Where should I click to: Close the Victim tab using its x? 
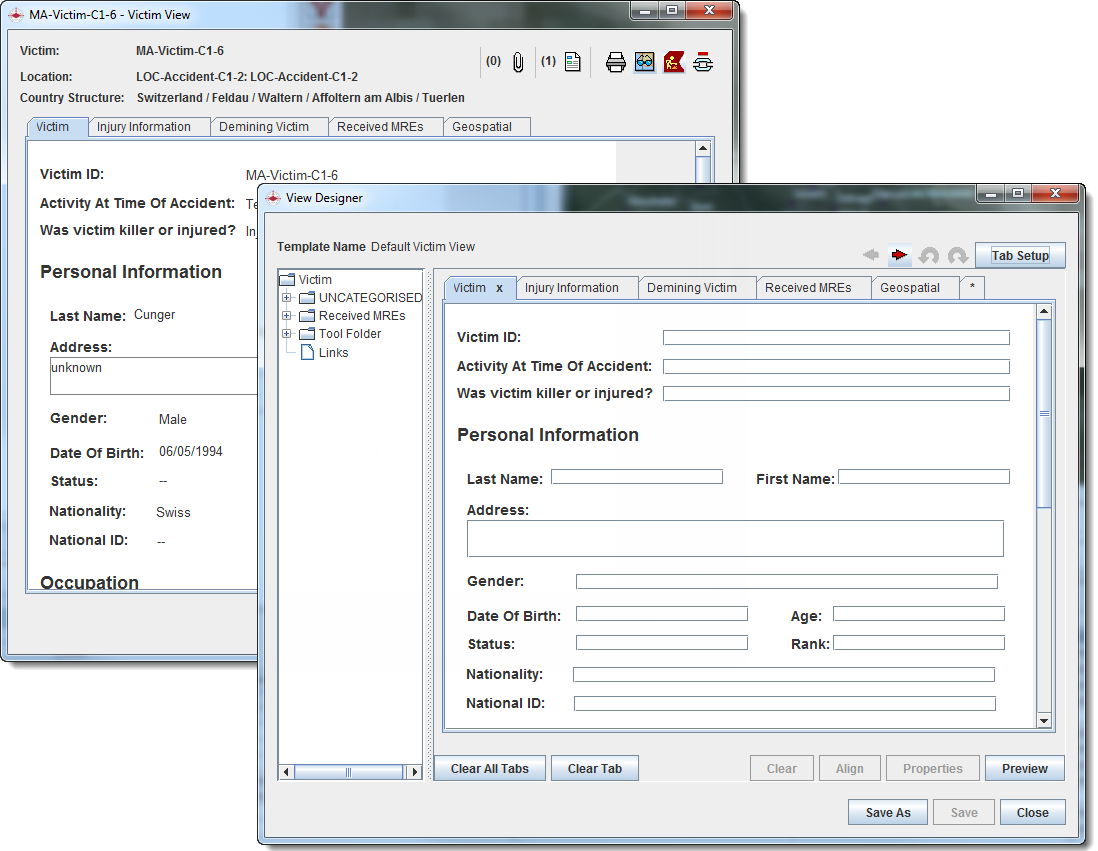click(x=499, y=288)
